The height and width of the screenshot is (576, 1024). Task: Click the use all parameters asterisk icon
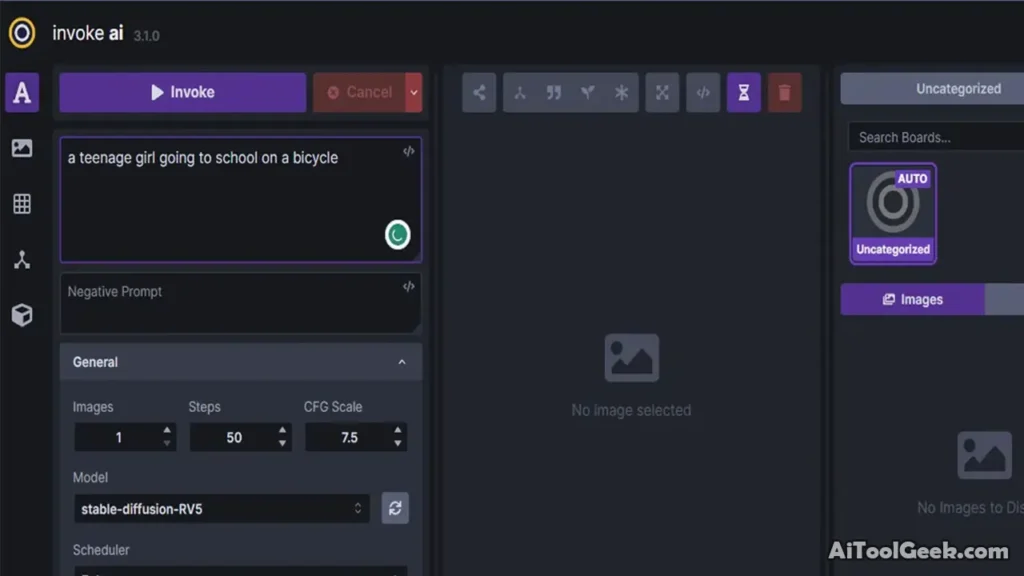point(622,93)
